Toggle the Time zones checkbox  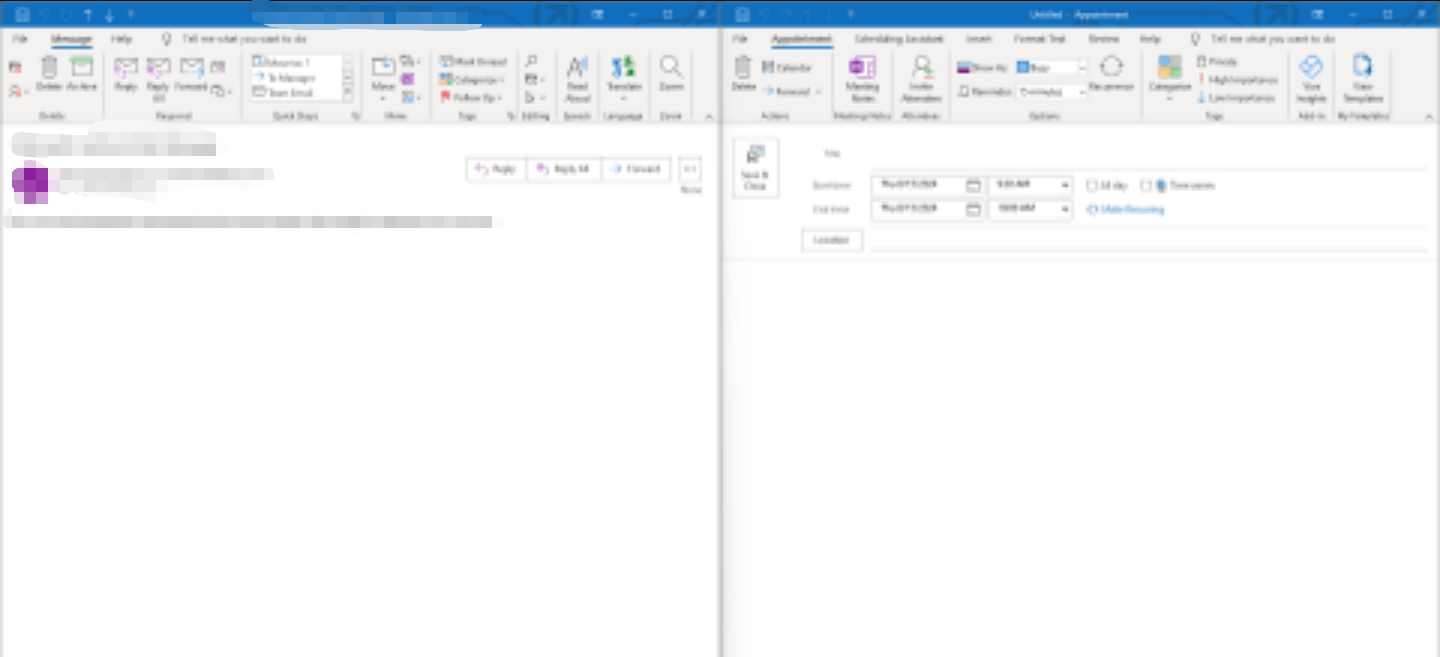[x=1147, y=186]
